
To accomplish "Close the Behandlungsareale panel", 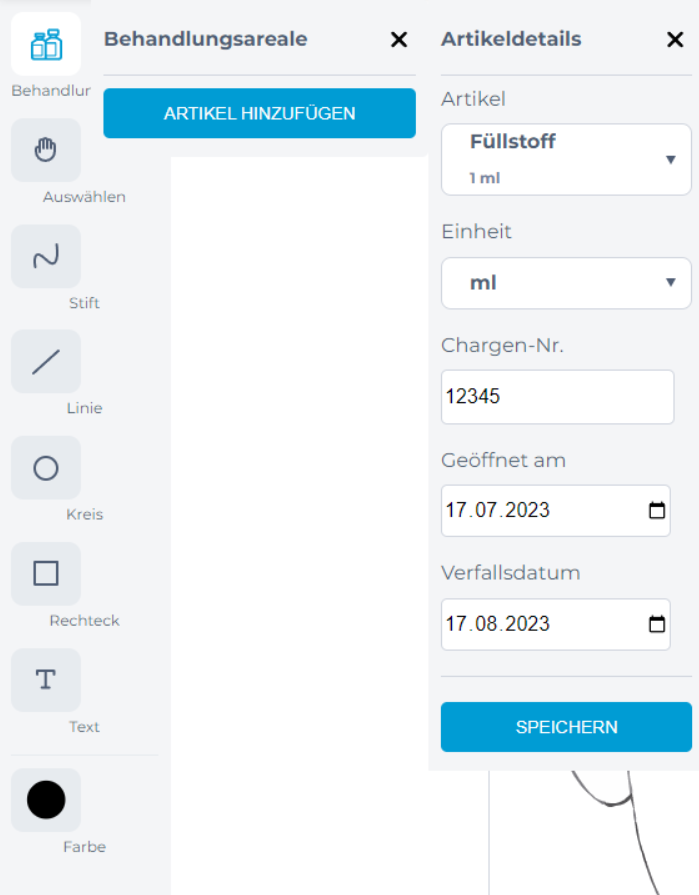I will (x=399, y=39).
